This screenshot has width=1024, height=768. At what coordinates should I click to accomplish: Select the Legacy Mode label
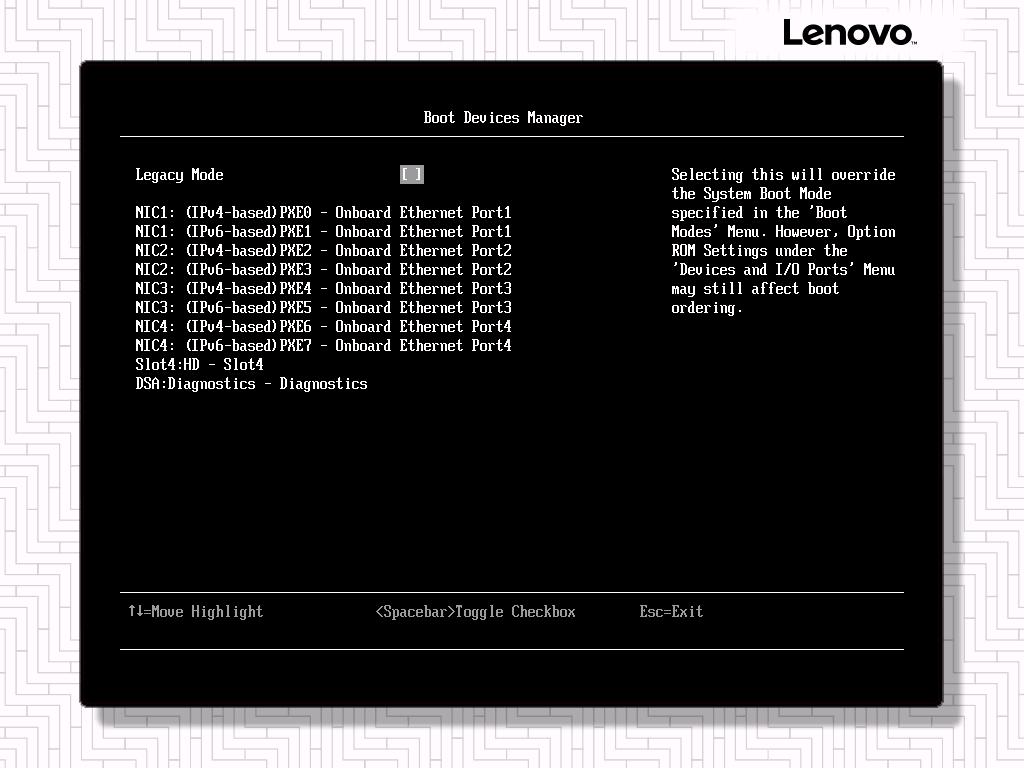179,175
